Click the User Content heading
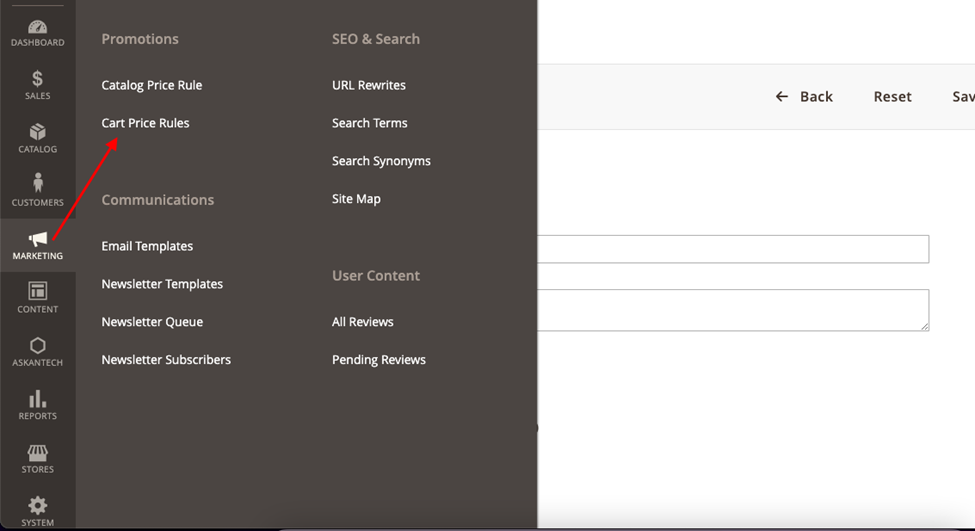Image resolution: width=975 pixels, height=531 pixels. [376, 276]
